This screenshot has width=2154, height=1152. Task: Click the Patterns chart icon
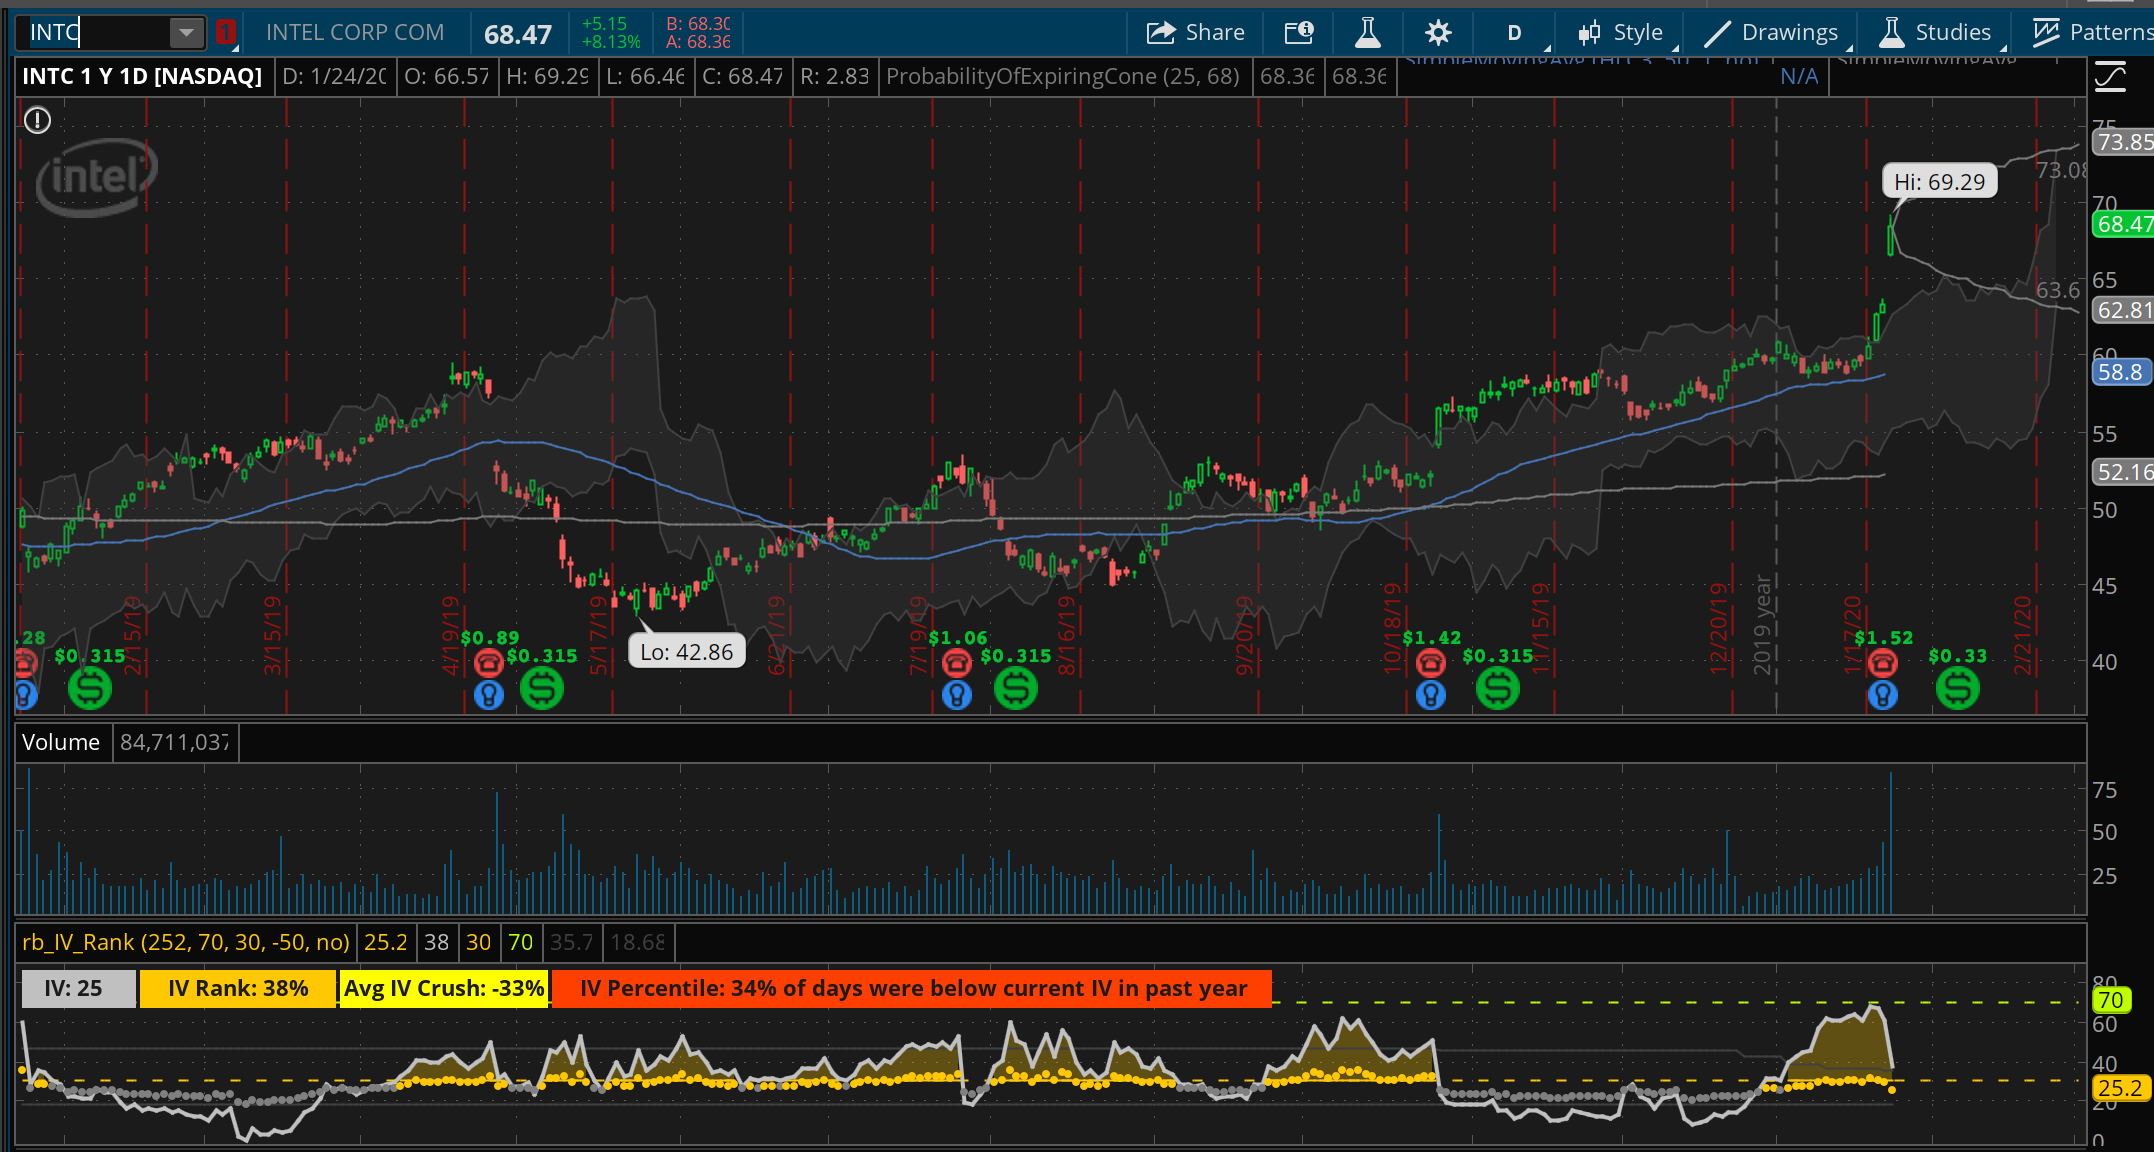pyautogui.click(x=2046, y=33)
